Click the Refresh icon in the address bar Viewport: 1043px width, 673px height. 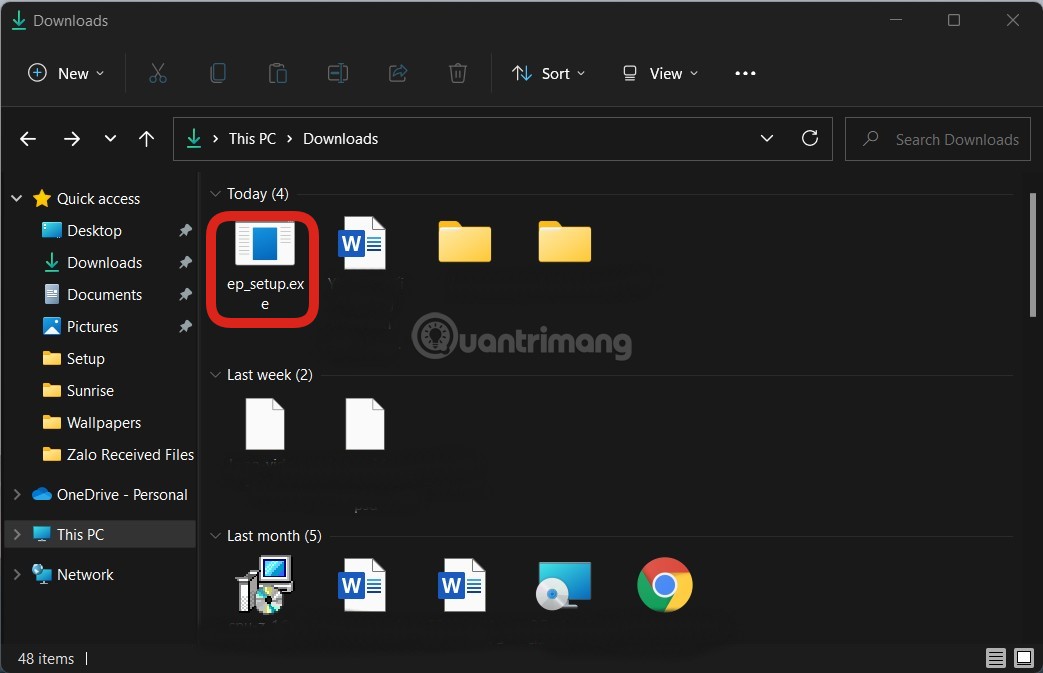coord(810,138)
